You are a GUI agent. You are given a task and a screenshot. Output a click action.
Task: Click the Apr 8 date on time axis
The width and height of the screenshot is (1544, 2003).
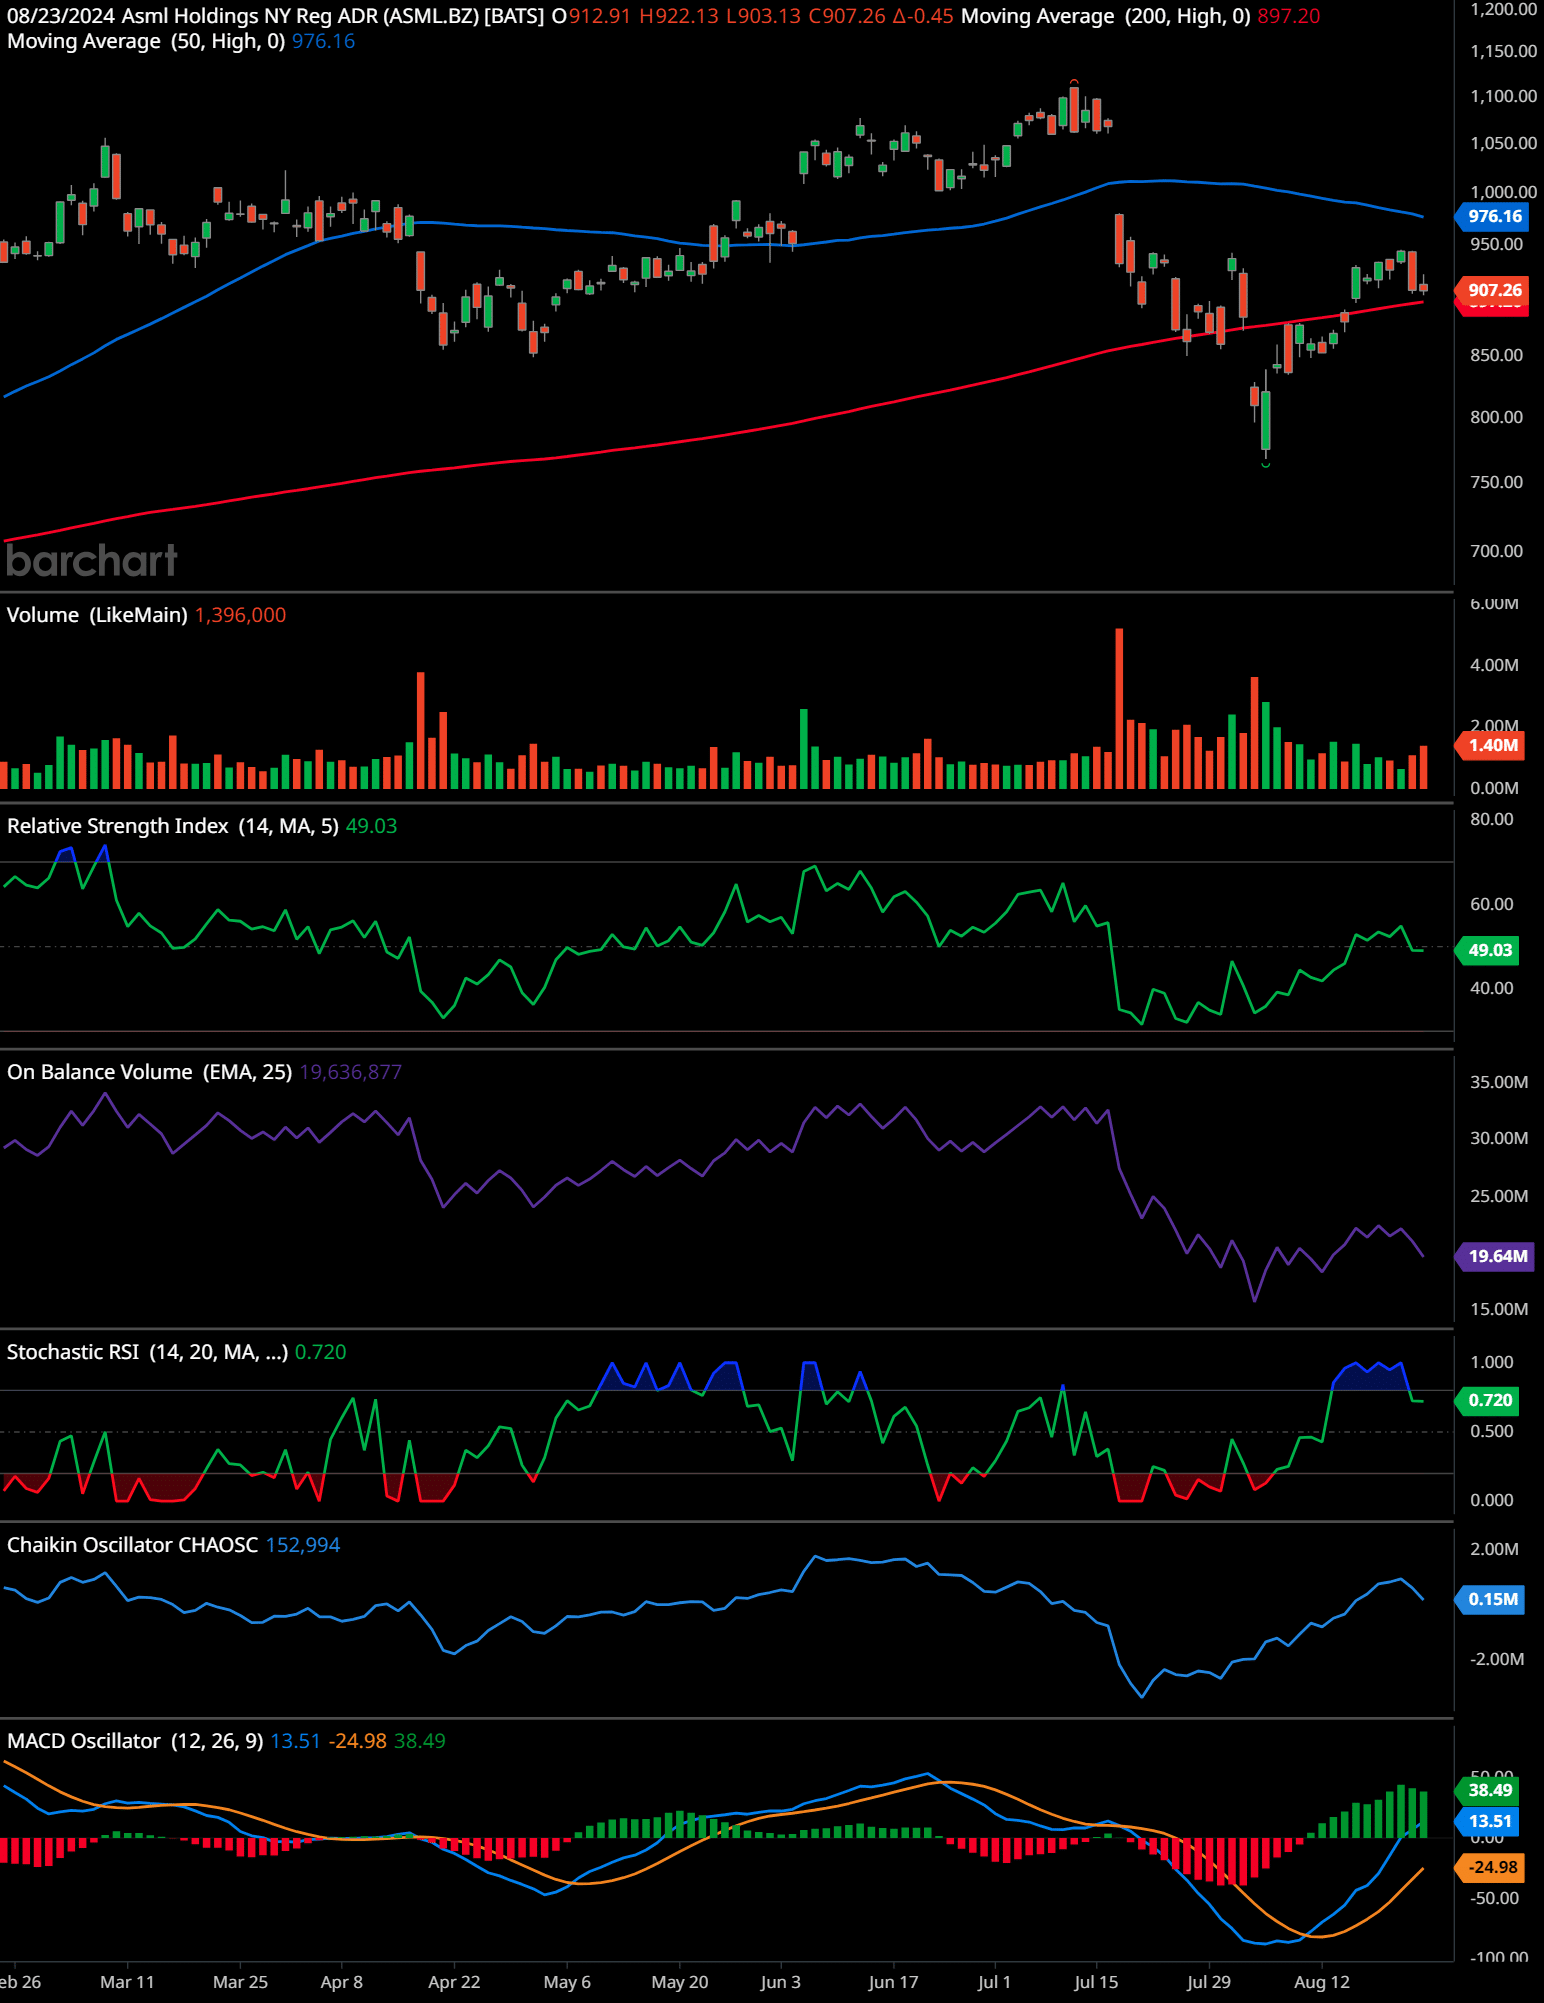[342, 1982]
